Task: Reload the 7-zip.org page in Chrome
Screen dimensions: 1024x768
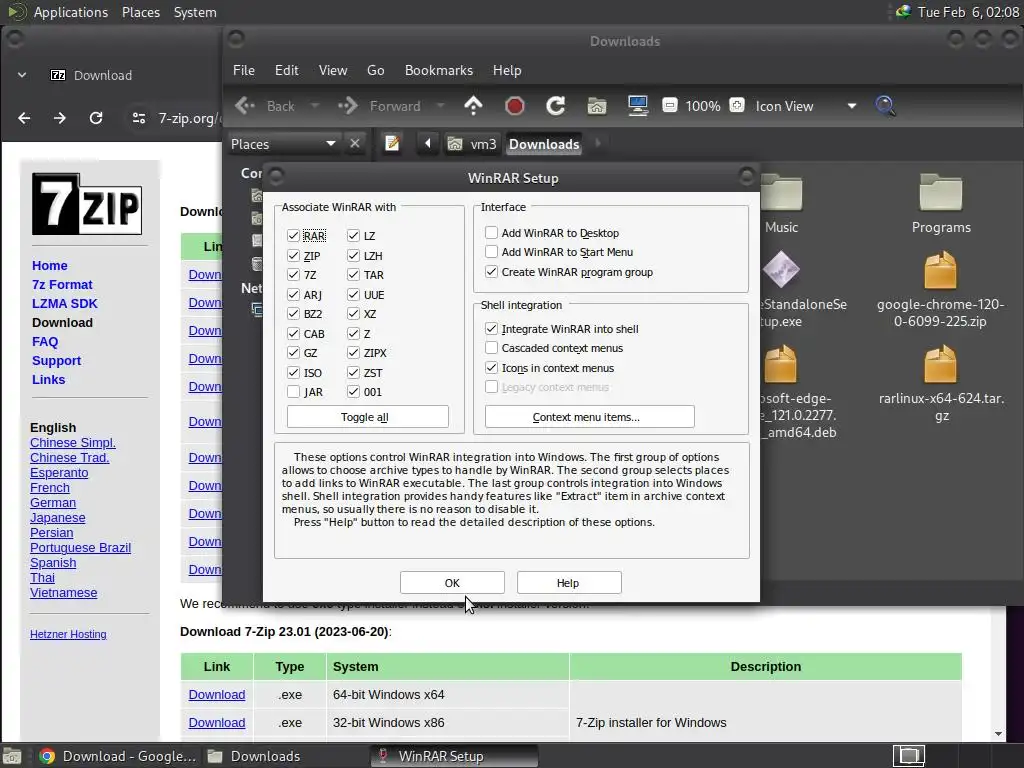Action: (x=96, y=118)
